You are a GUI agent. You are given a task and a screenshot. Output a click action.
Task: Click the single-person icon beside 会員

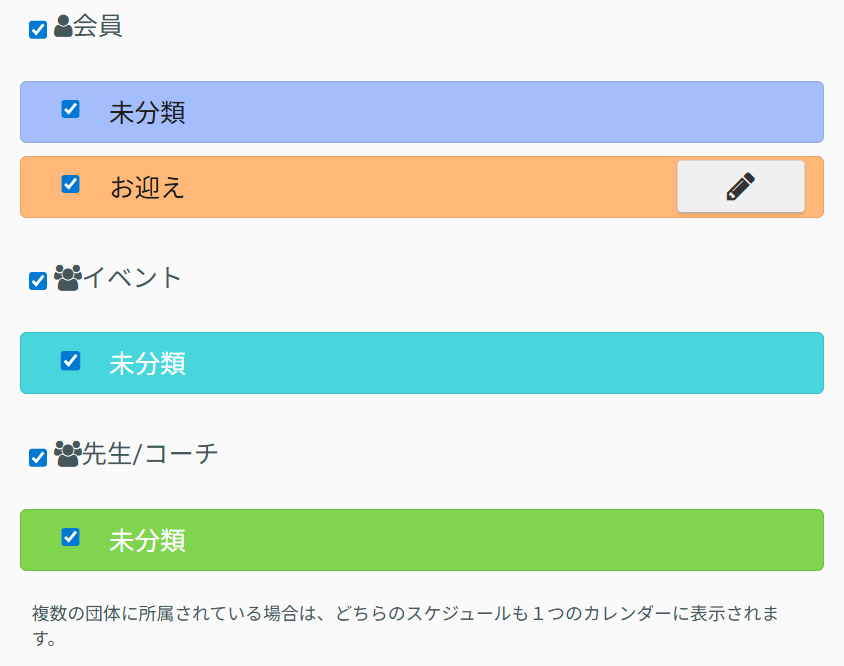click(x=63, y=27)
